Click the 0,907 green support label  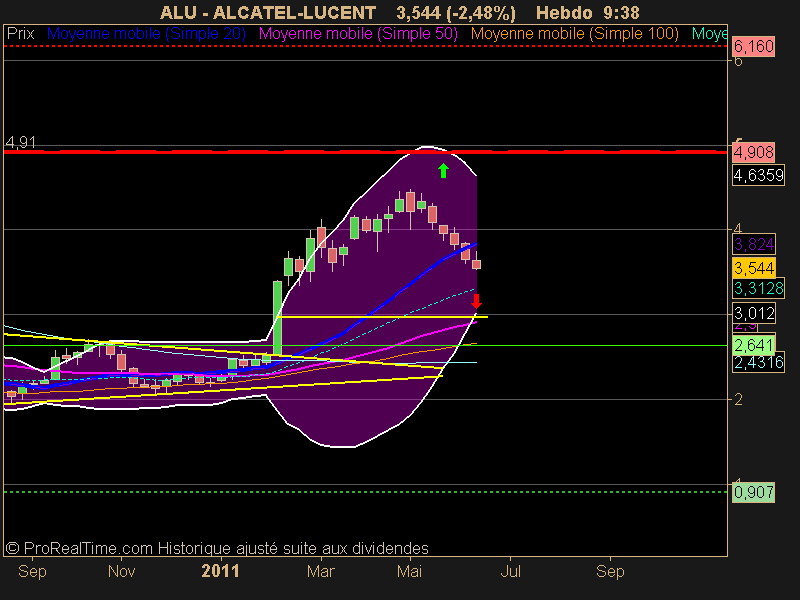pyautogui.click(x=754, y=492)
